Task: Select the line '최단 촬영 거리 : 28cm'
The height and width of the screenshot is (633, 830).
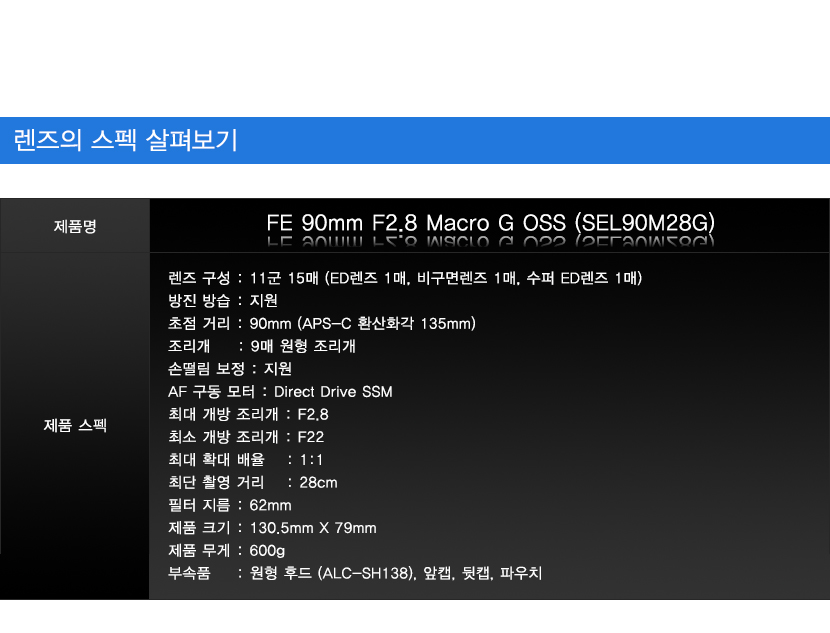Action: tap(252, 483)
